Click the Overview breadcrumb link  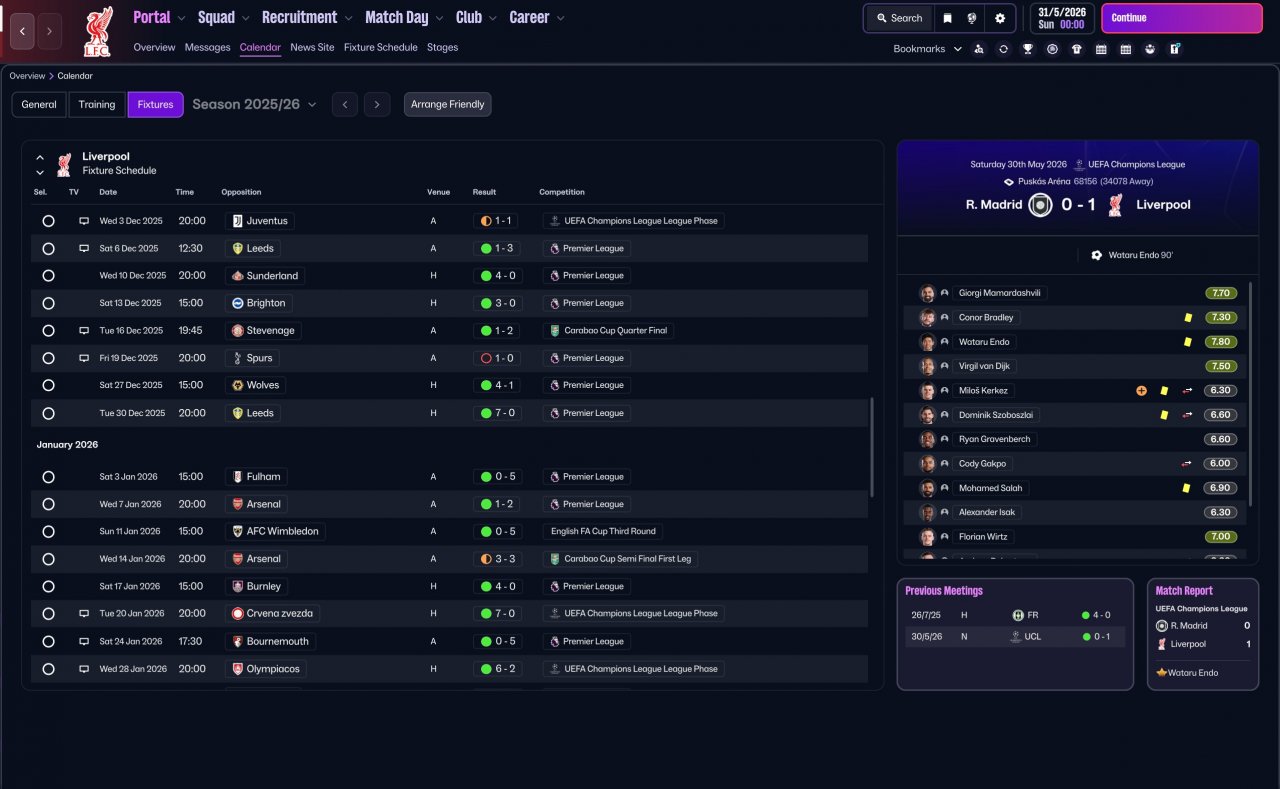(27, 76)
